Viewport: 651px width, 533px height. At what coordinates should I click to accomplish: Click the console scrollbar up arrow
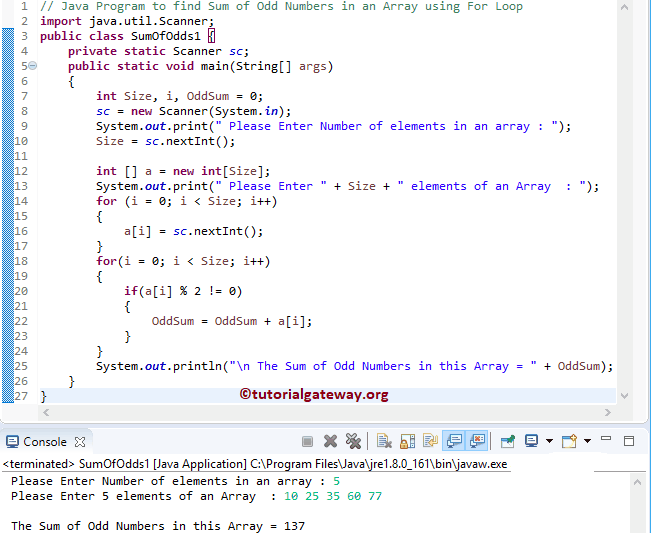(638, 482)
